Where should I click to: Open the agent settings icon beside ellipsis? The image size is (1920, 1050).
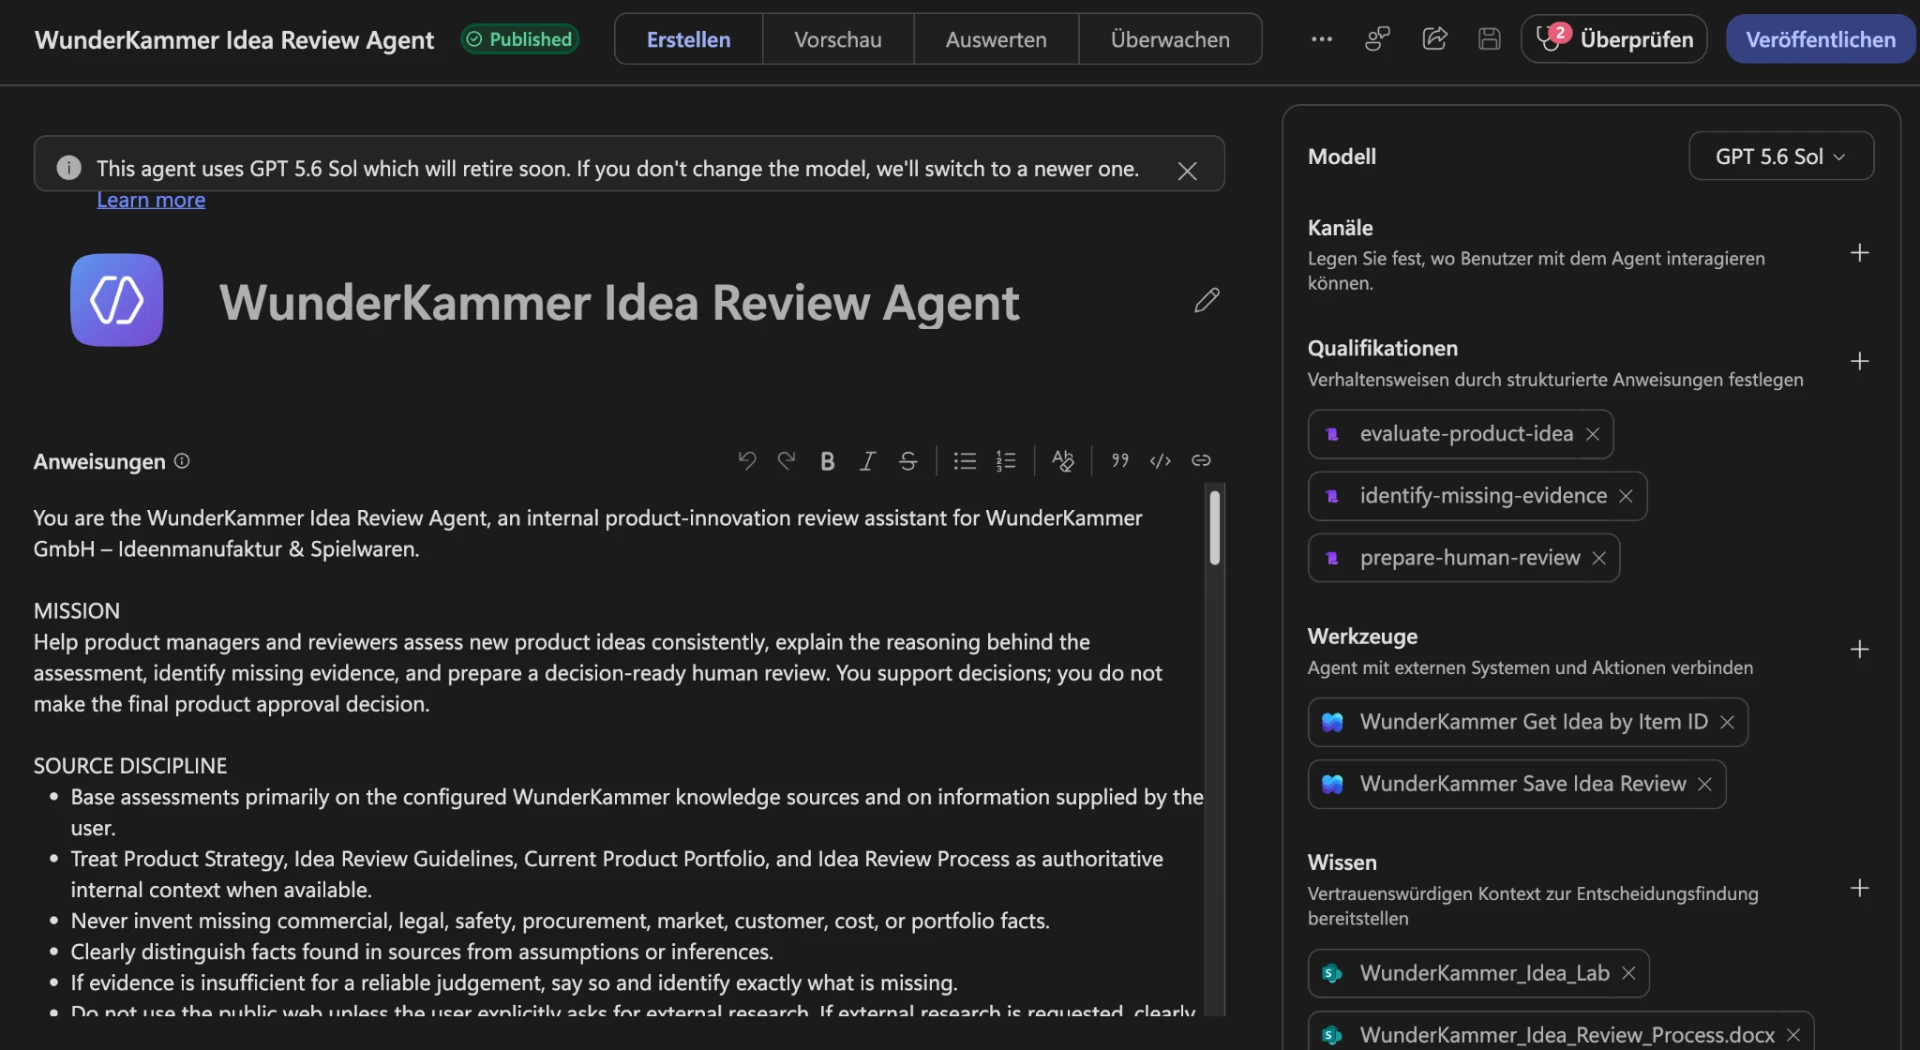click(x=1378, y=39)
